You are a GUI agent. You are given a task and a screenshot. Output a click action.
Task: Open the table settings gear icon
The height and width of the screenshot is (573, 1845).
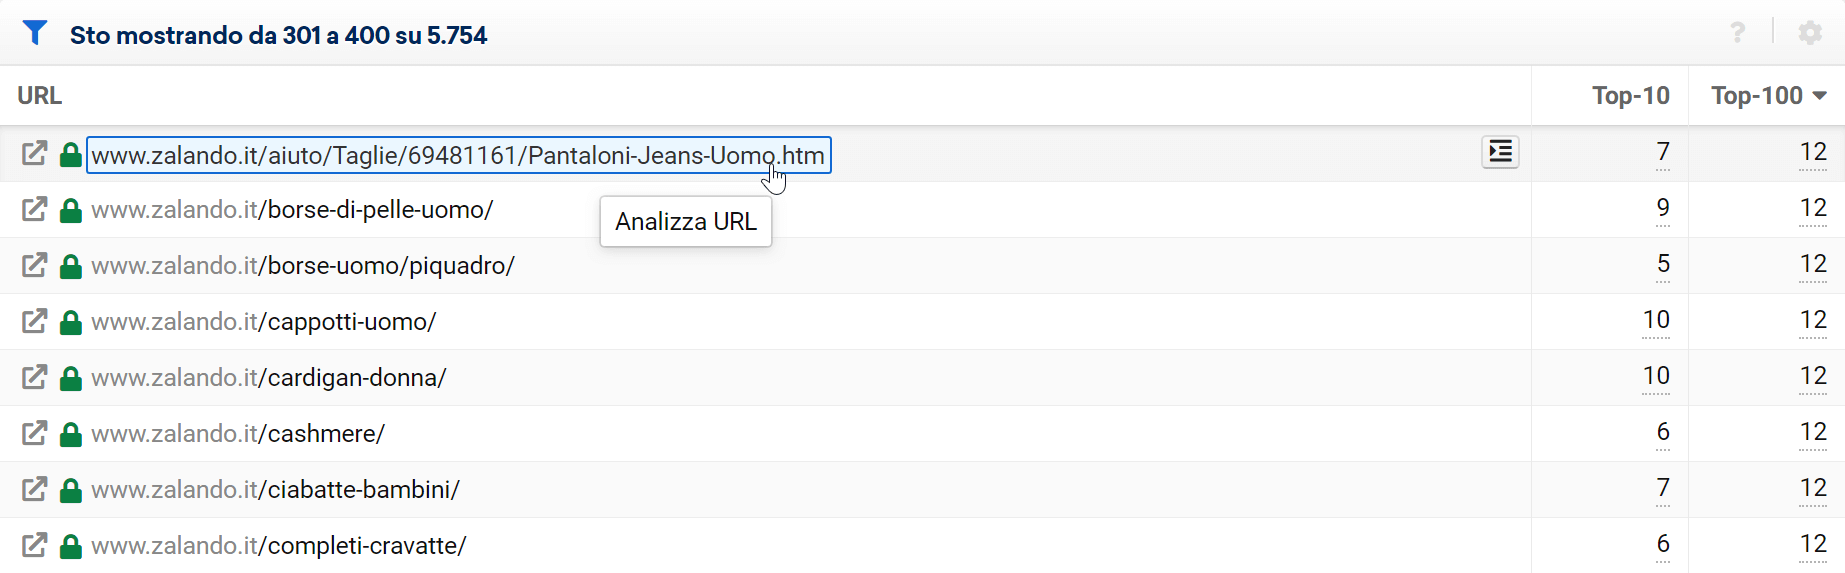(x=1810, y=33)
